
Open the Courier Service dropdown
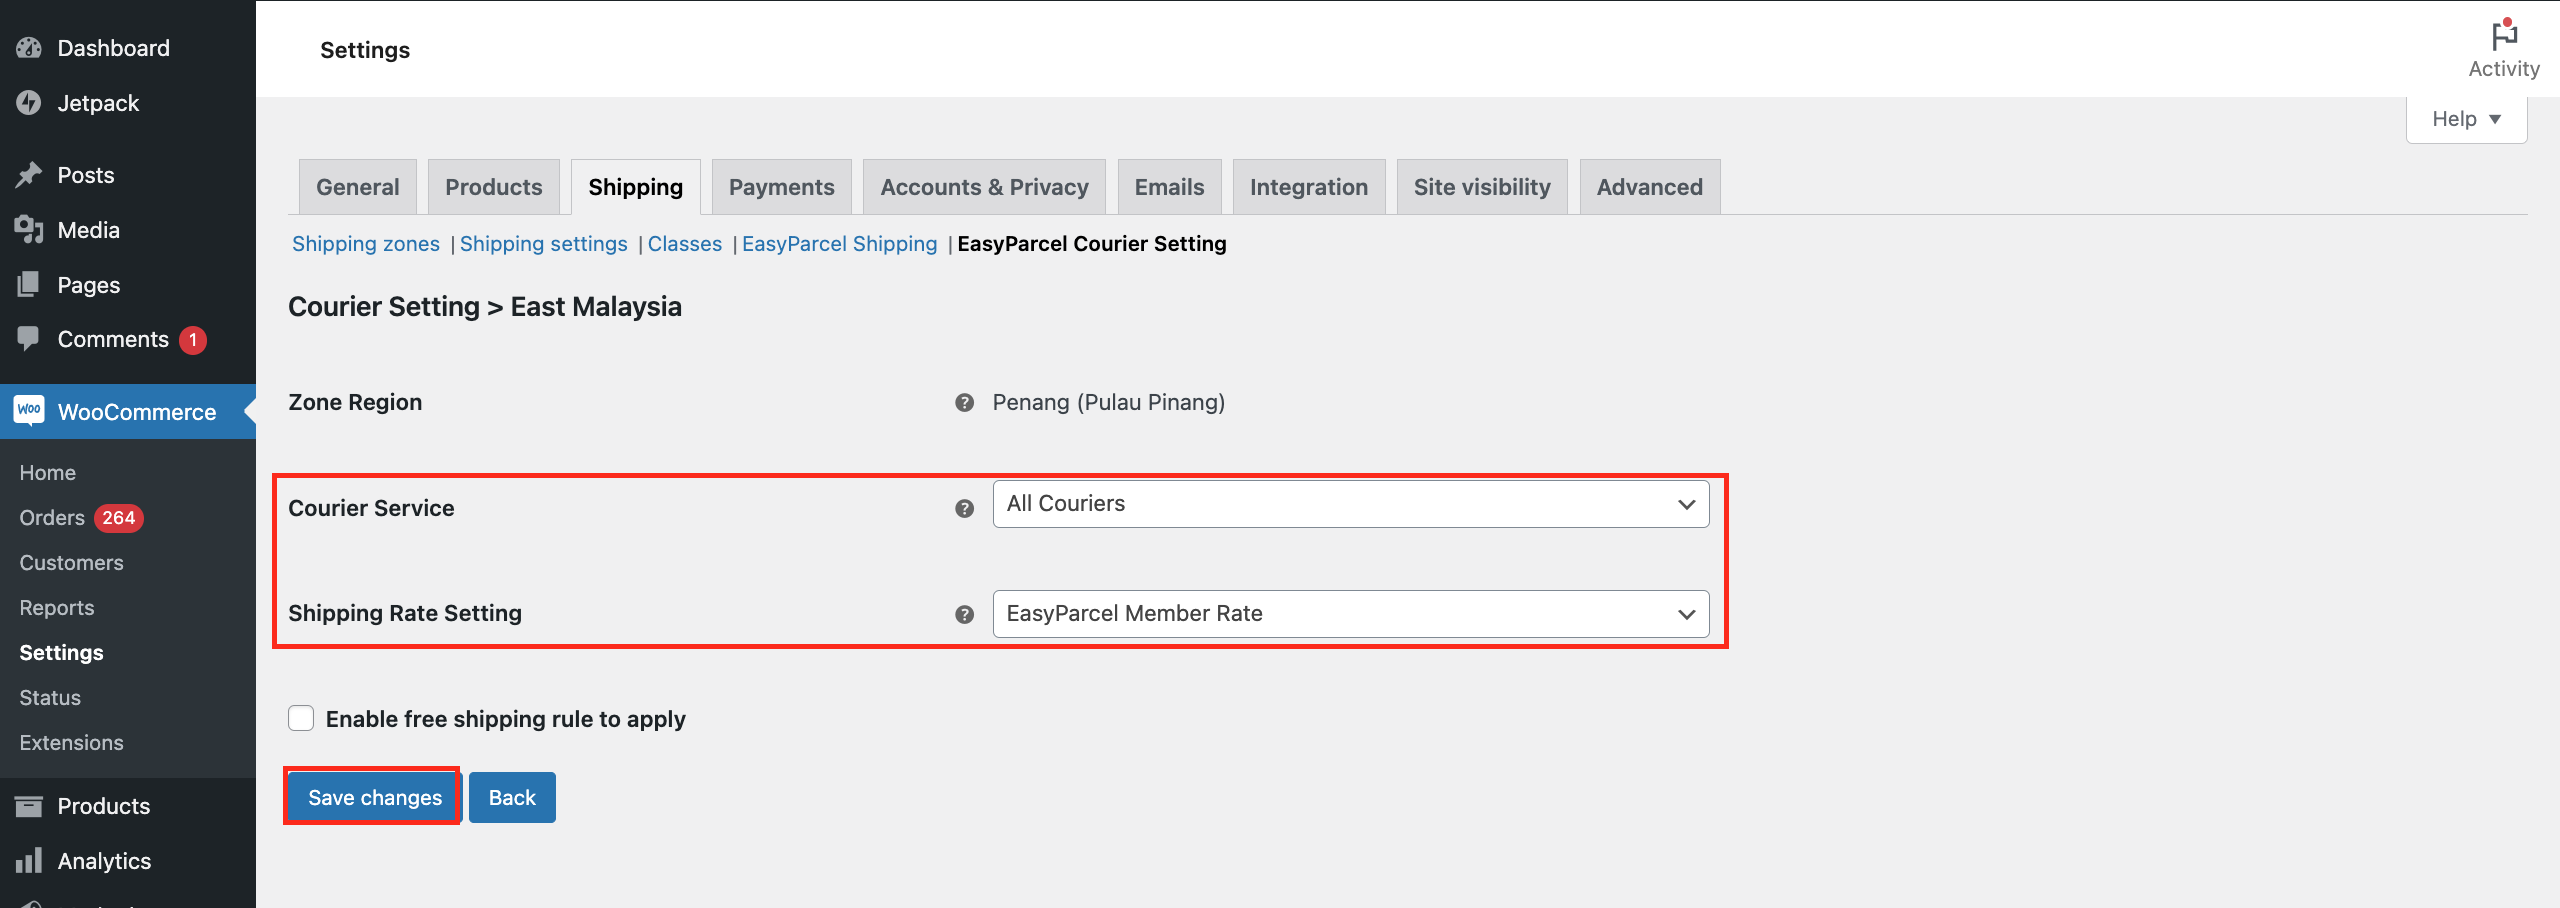coord(1351,504)
